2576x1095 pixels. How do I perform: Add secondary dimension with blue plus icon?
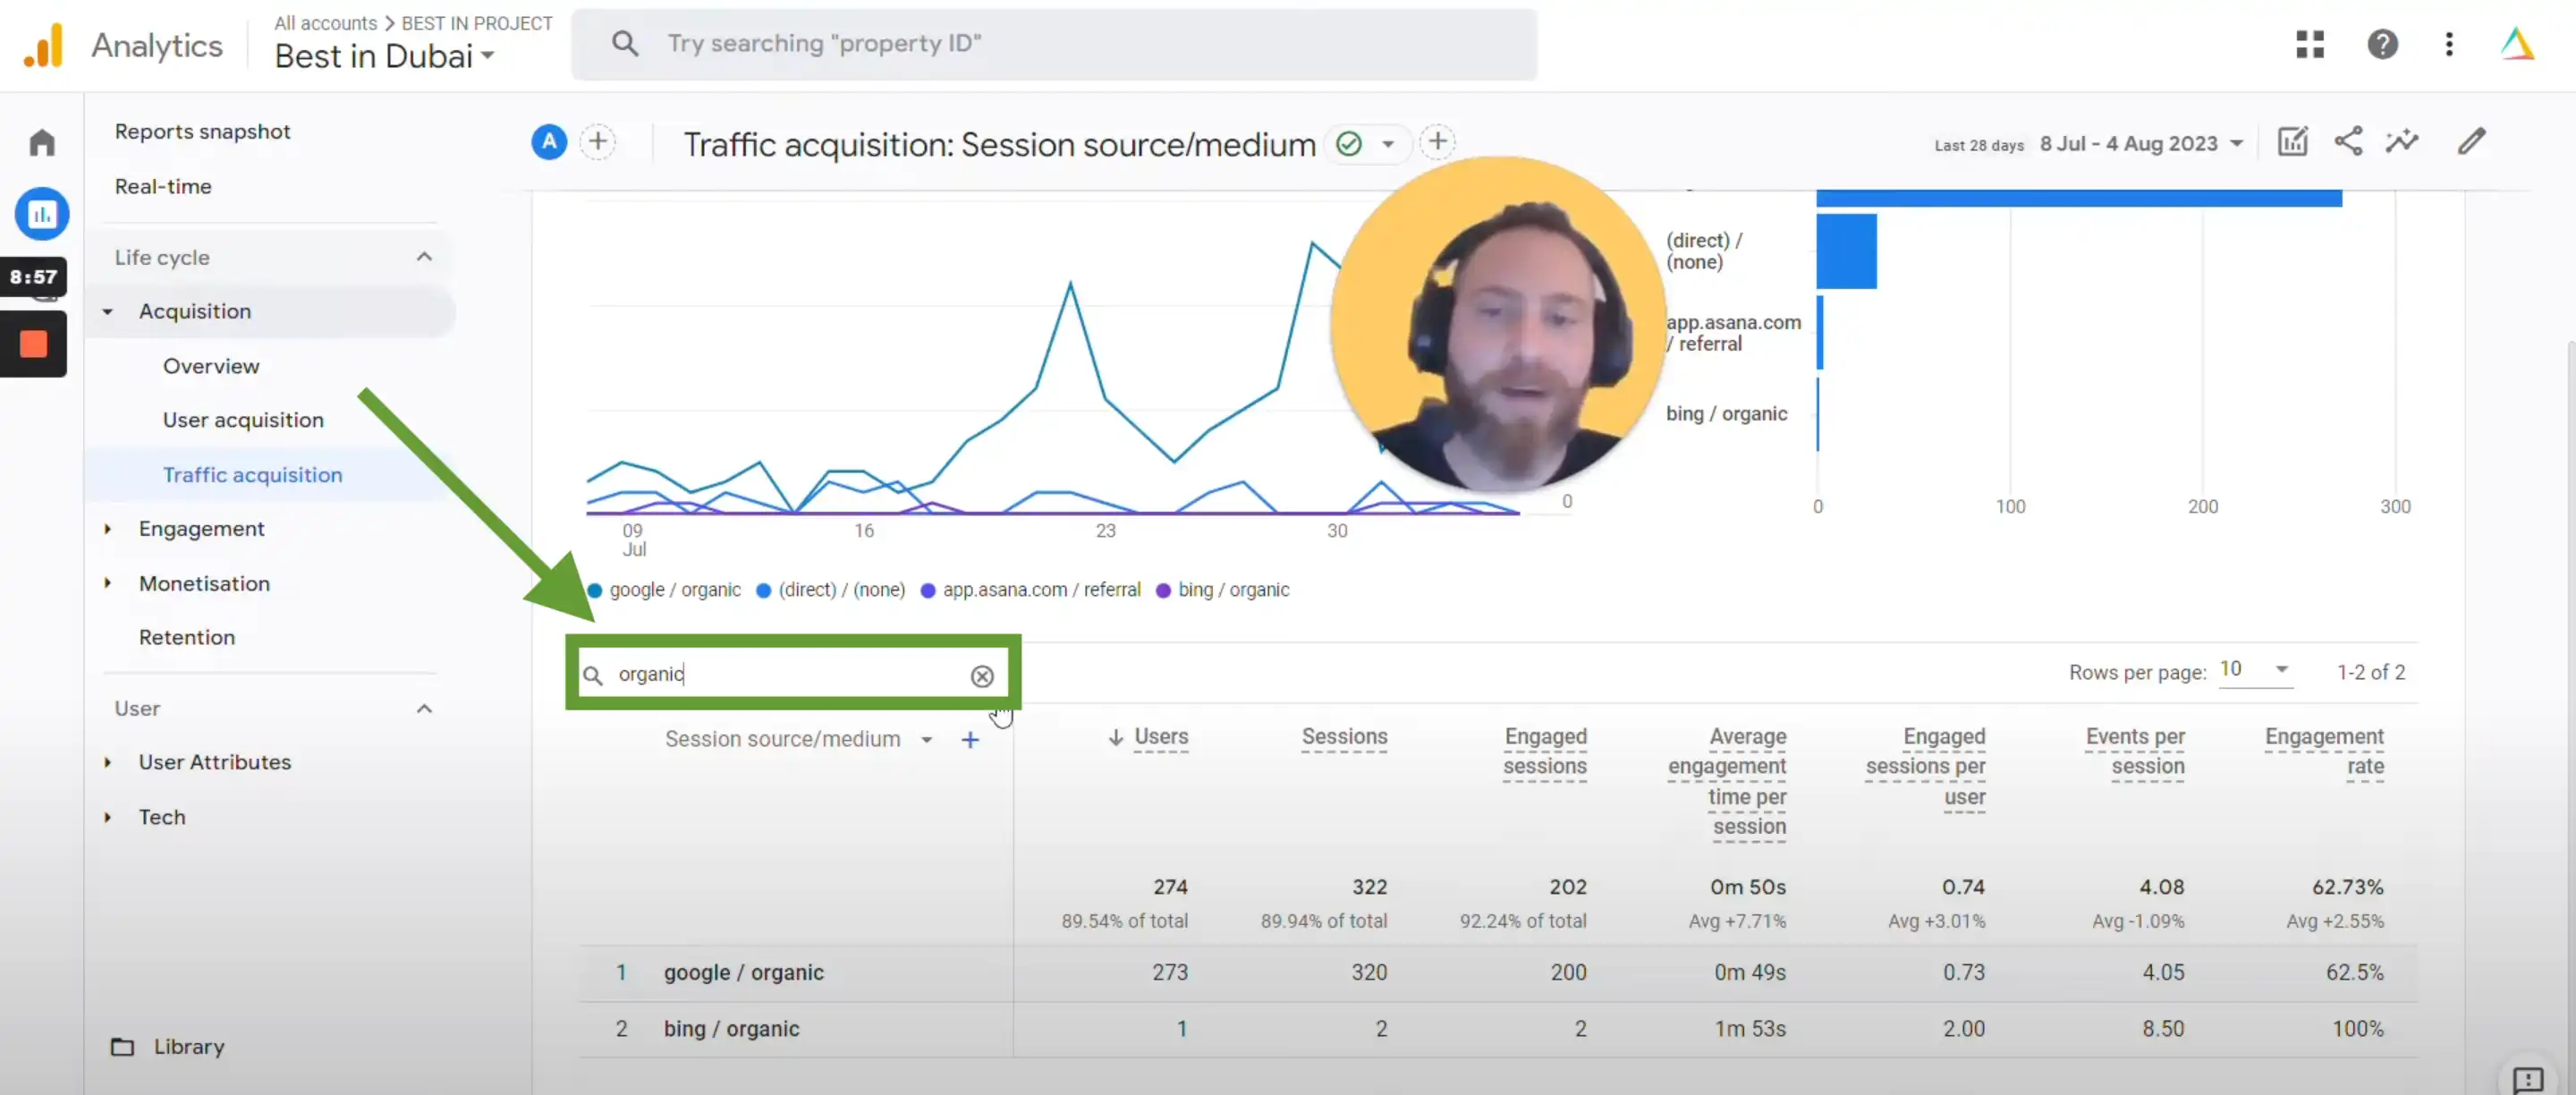pos(970,740)
